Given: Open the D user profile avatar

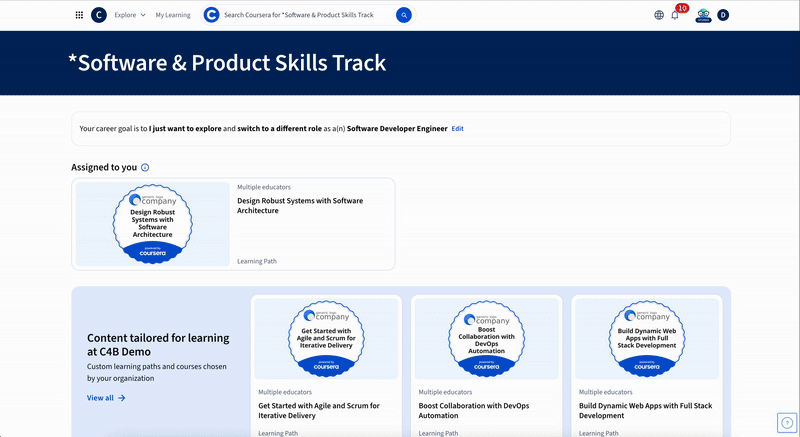Looking at the screenshot, I should 723,15.
